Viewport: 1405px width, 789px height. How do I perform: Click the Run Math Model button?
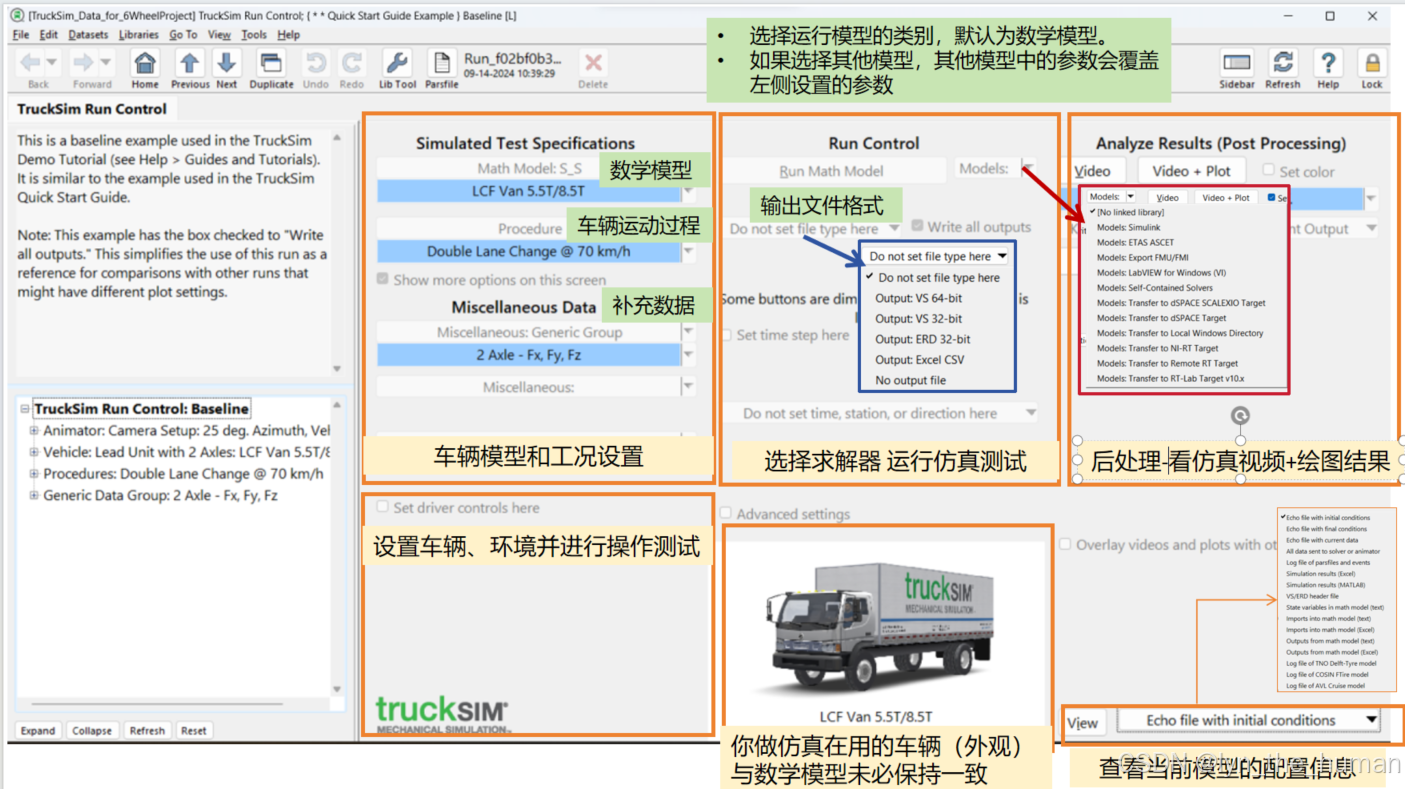pos(832,171)
